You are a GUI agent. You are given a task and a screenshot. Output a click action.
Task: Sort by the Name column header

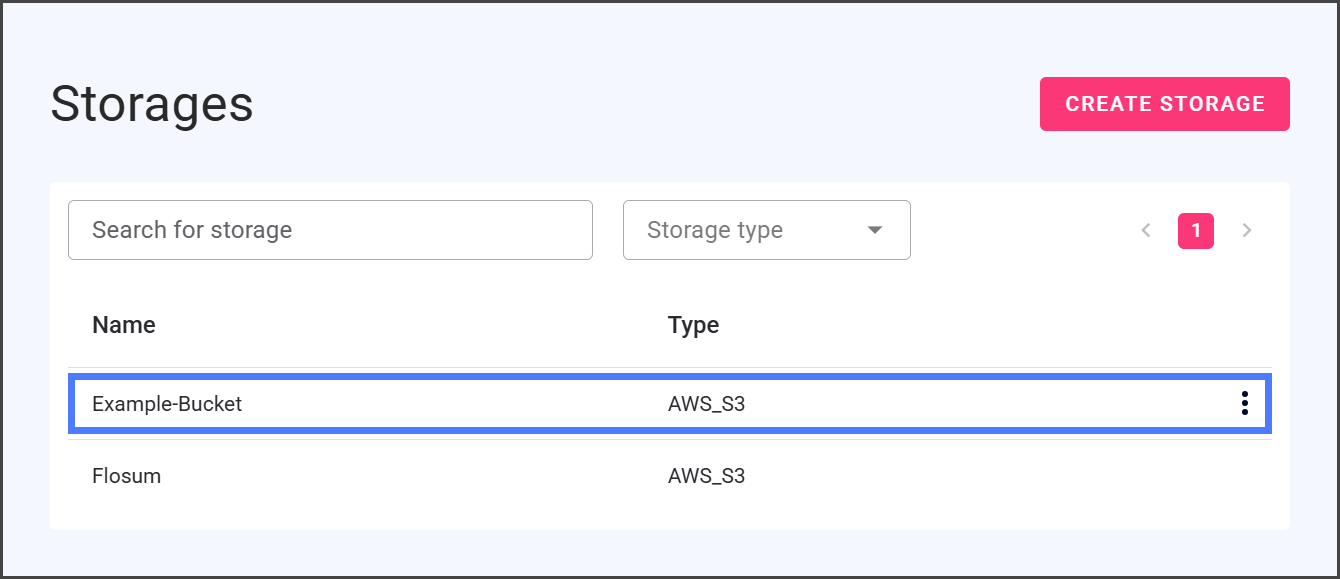[124, 325]
